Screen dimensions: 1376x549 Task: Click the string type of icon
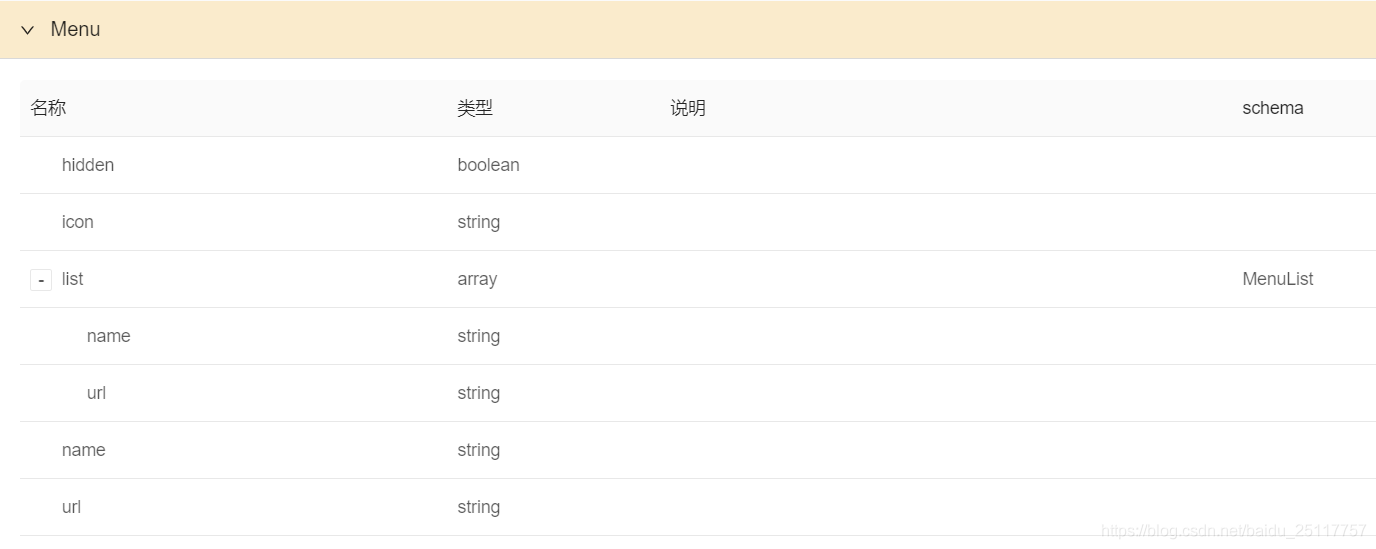tap(478, 222)
